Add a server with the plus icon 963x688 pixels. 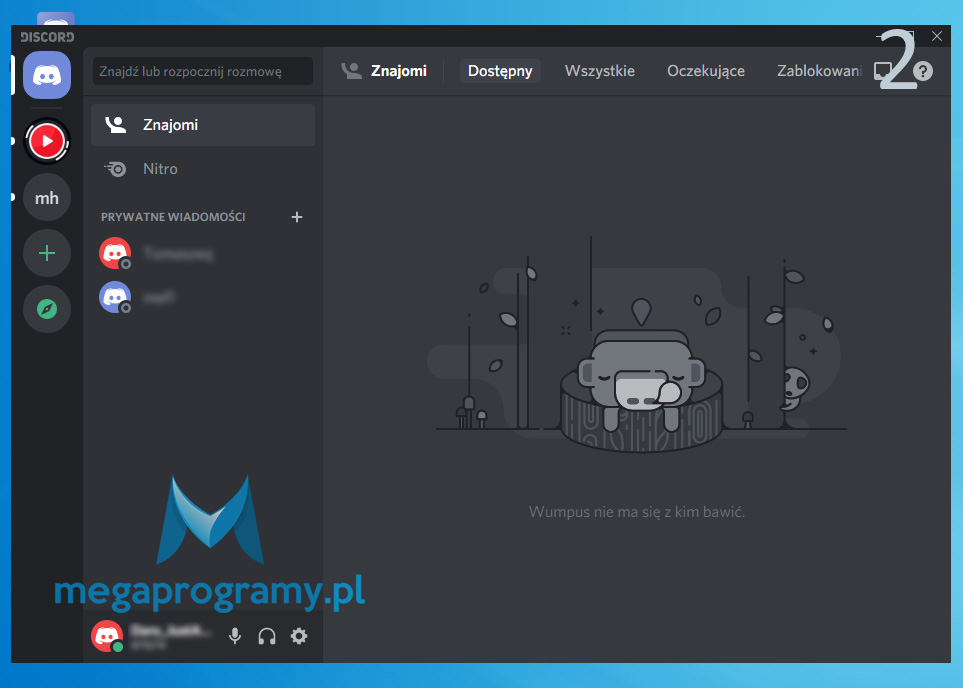tap(47, 253)
